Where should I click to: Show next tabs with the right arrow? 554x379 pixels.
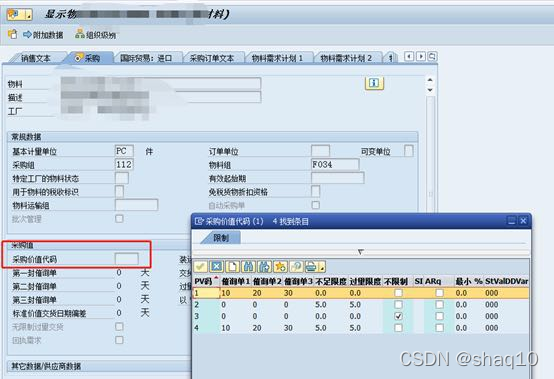(421, 57)
